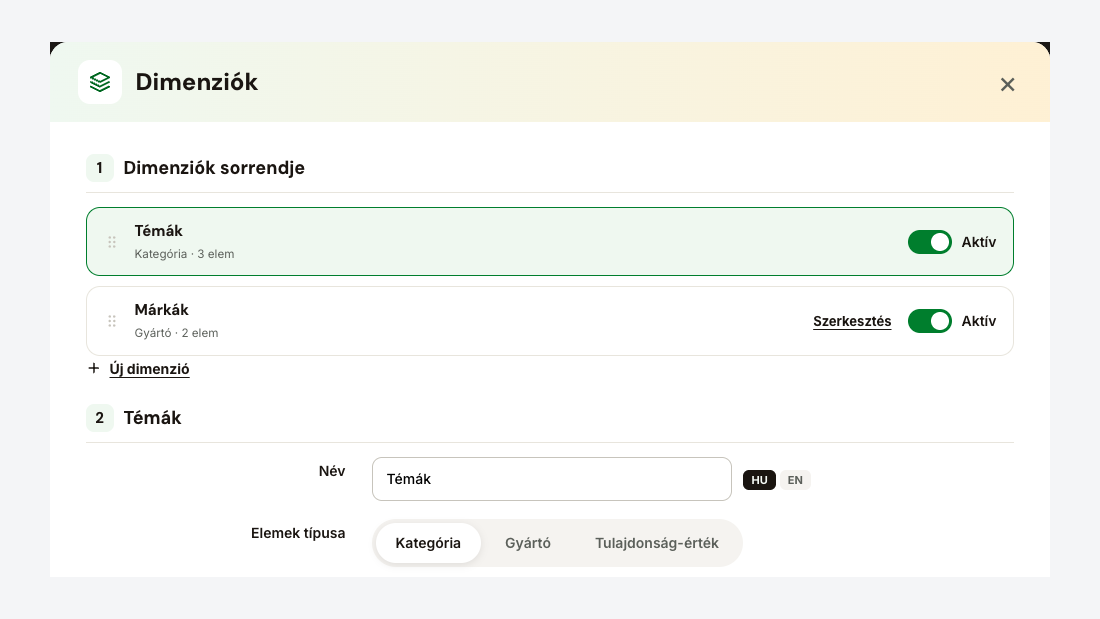This screenshot has height=619, width=1100.
Task: Click the Dimenziók layers icon
Action: 100,82
